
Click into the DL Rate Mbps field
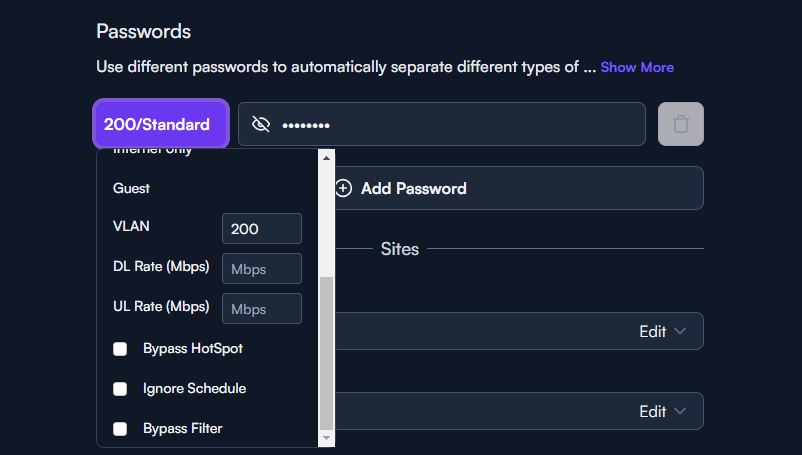(x=262, y=268)
